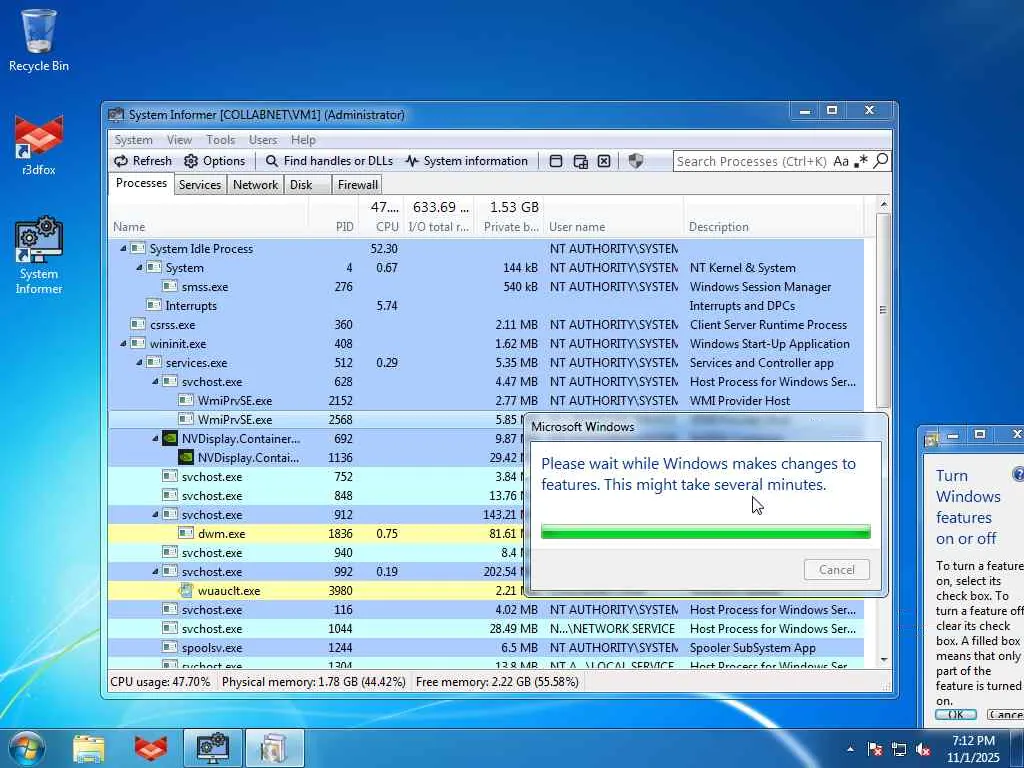This screenshot has height=768, width=1024.
Task: Collapse the services.exe tree node
Action: 139,362
